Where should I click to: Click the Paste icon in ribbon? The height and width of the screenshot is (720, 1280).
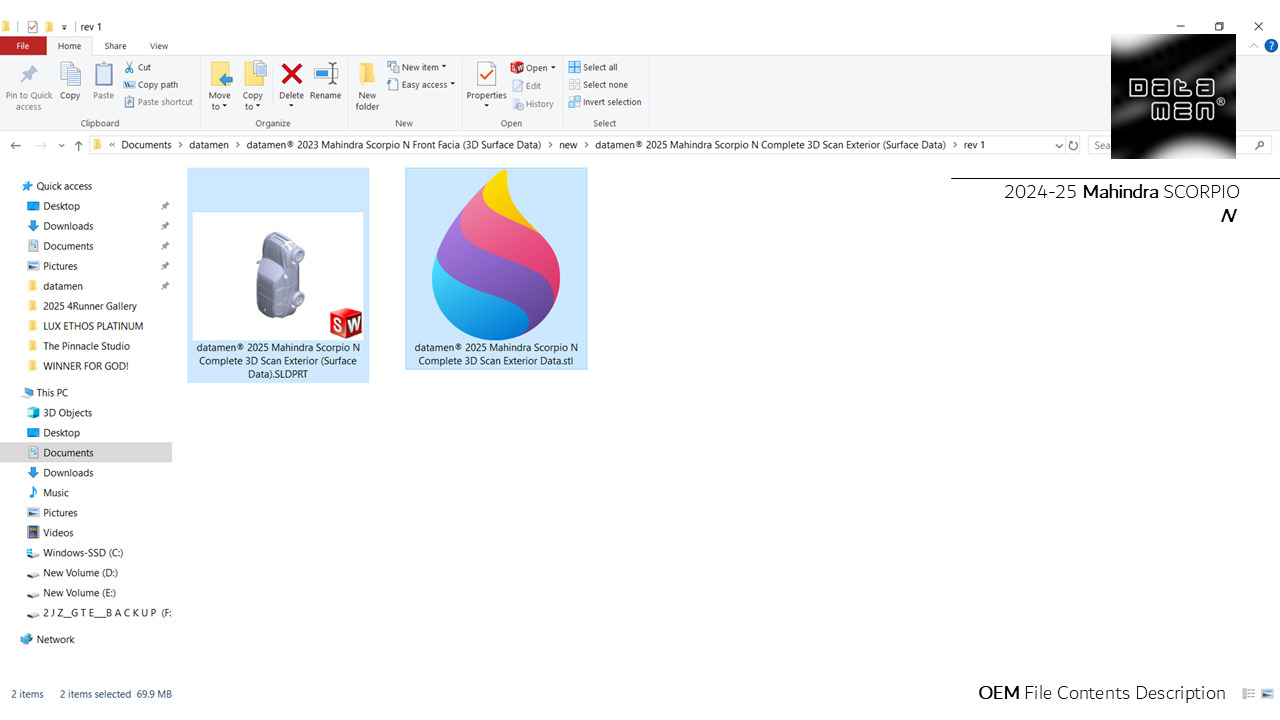click(x=104, y=82)
